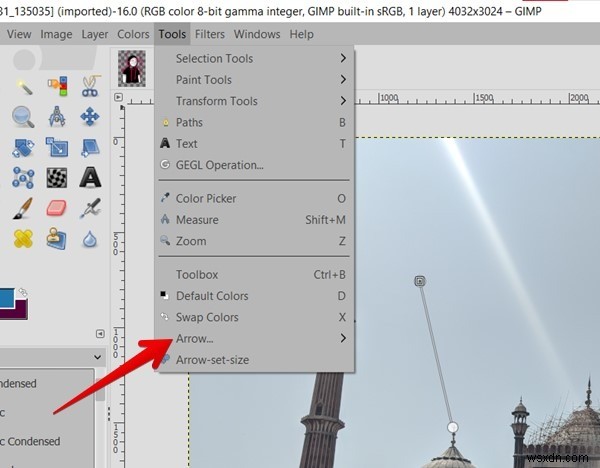Open the background color swatch

coord(19,312)
